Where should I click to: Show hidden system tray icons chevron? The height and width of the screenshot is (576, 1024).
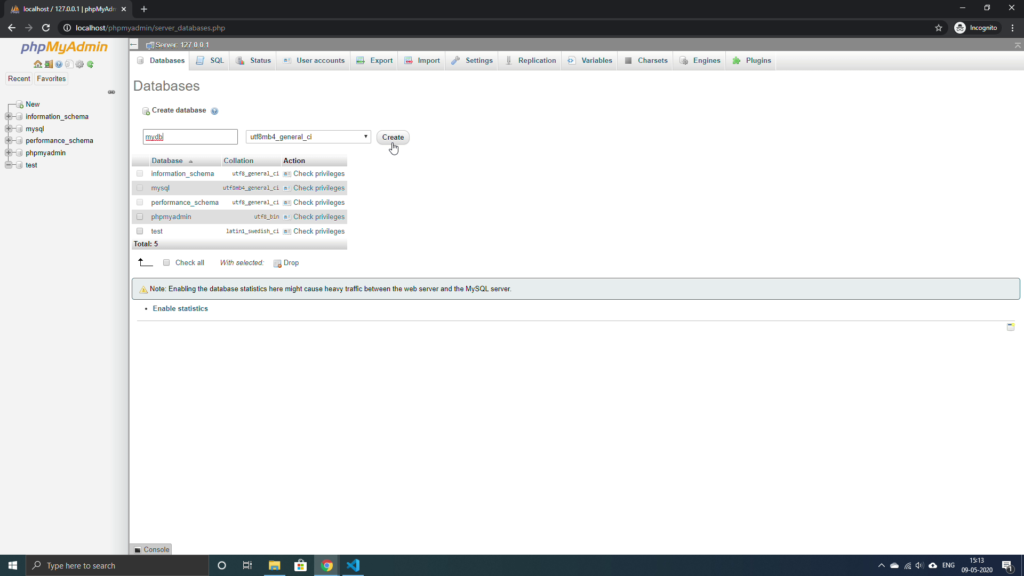[881, 566]
